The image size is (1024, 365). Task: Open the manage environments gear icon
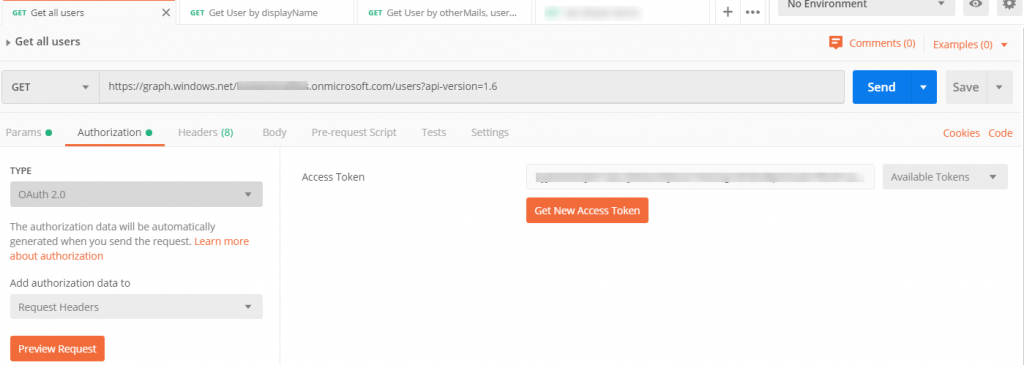pyautogui.click(x=1010, y=4)
